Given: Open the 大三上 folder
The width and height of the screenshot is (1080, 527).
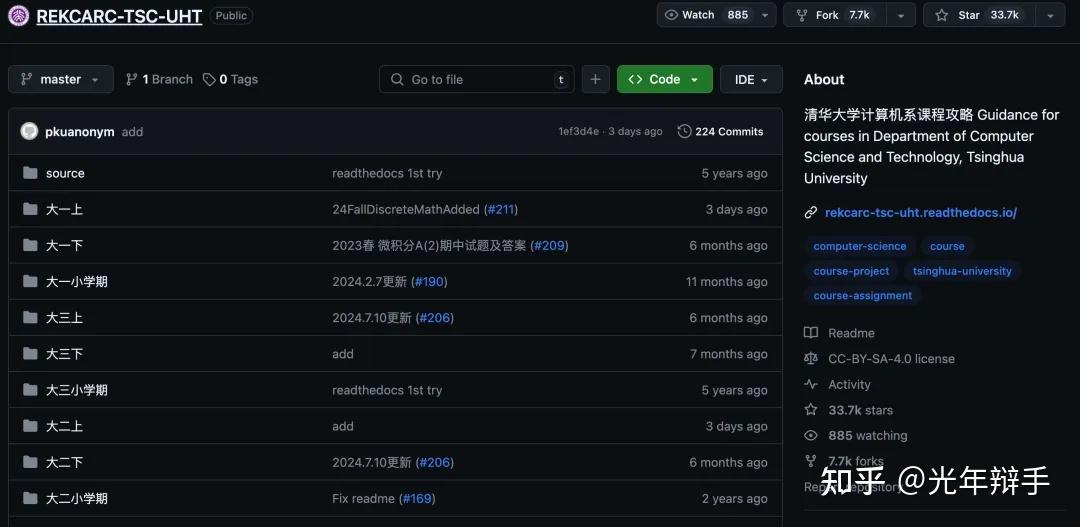Looking at the screenshot, I should pyautogui.click(x=65, y=318).
